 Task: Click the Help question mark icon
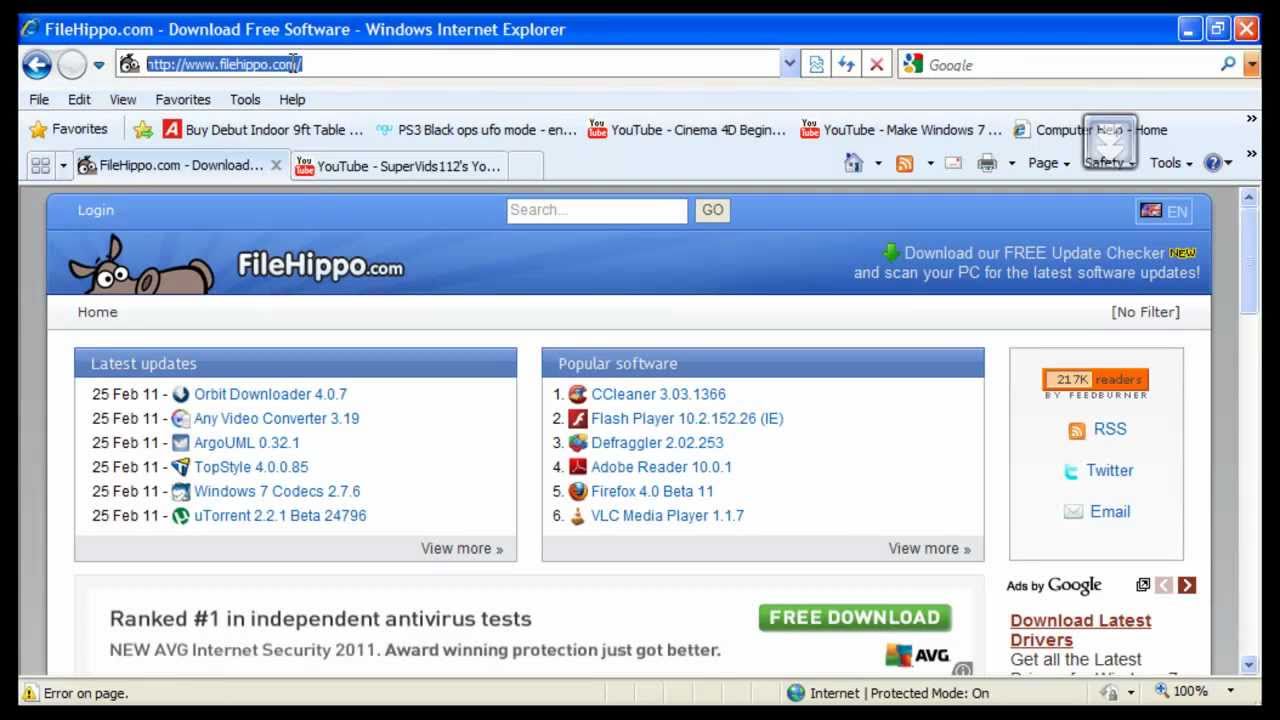[1213, 163]
